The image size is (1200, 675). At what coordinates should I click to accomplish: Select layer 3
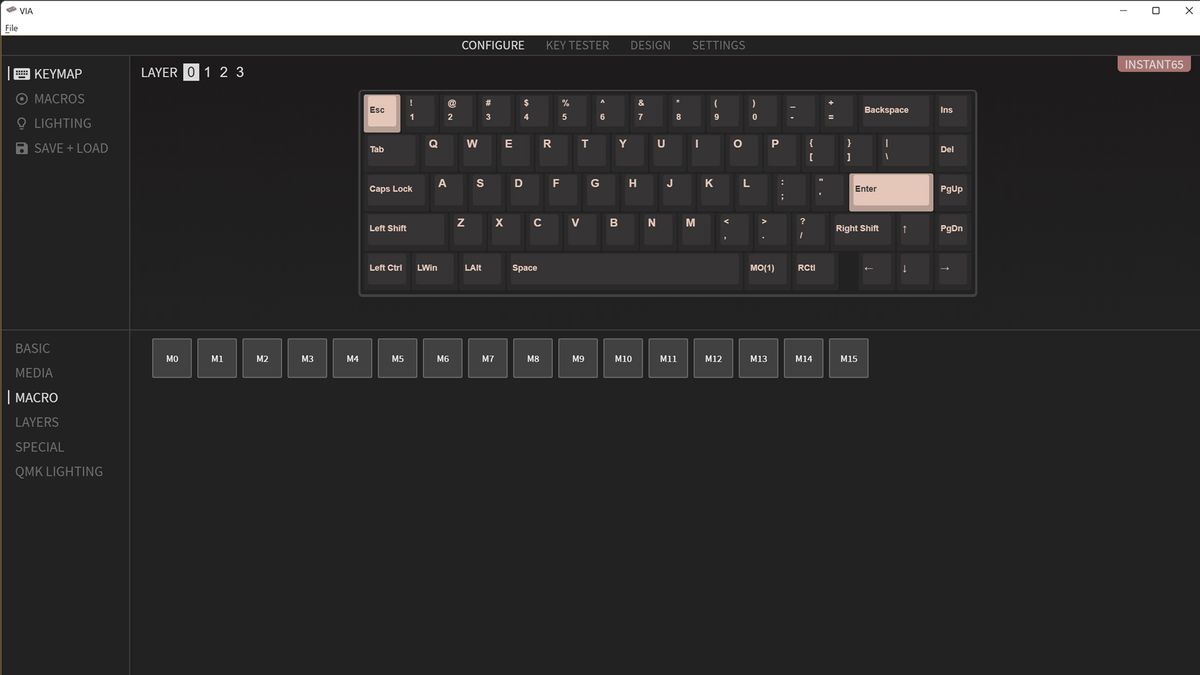tap(240, 72)
